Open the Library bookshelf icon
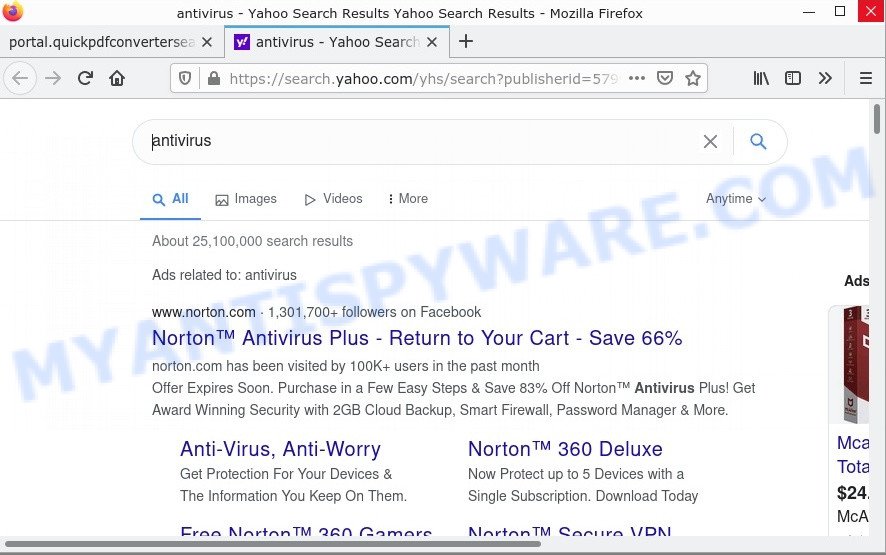The width and height of the screenshot is (886, 555). [x=761, y=78]
